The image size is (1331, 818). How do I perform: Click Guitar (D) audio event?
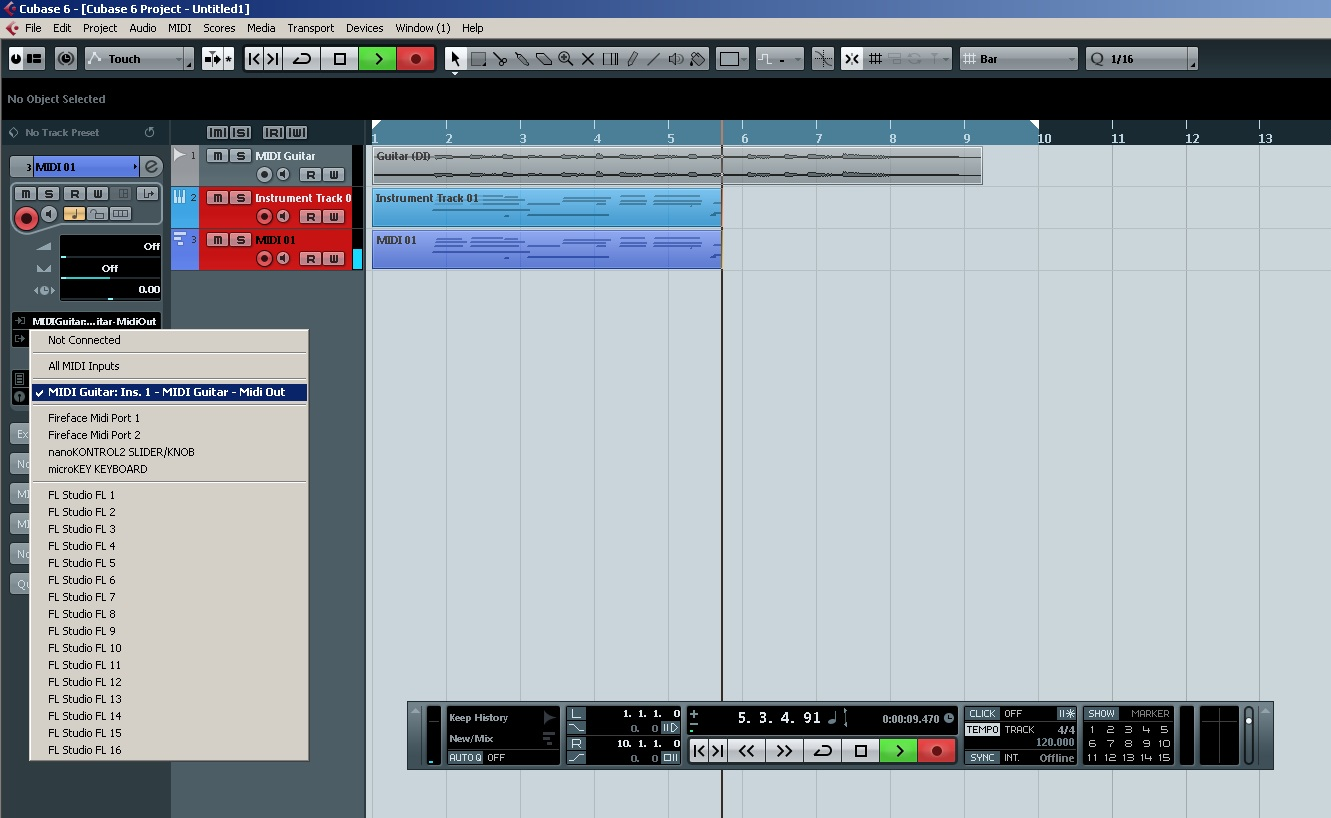point(677,165)
